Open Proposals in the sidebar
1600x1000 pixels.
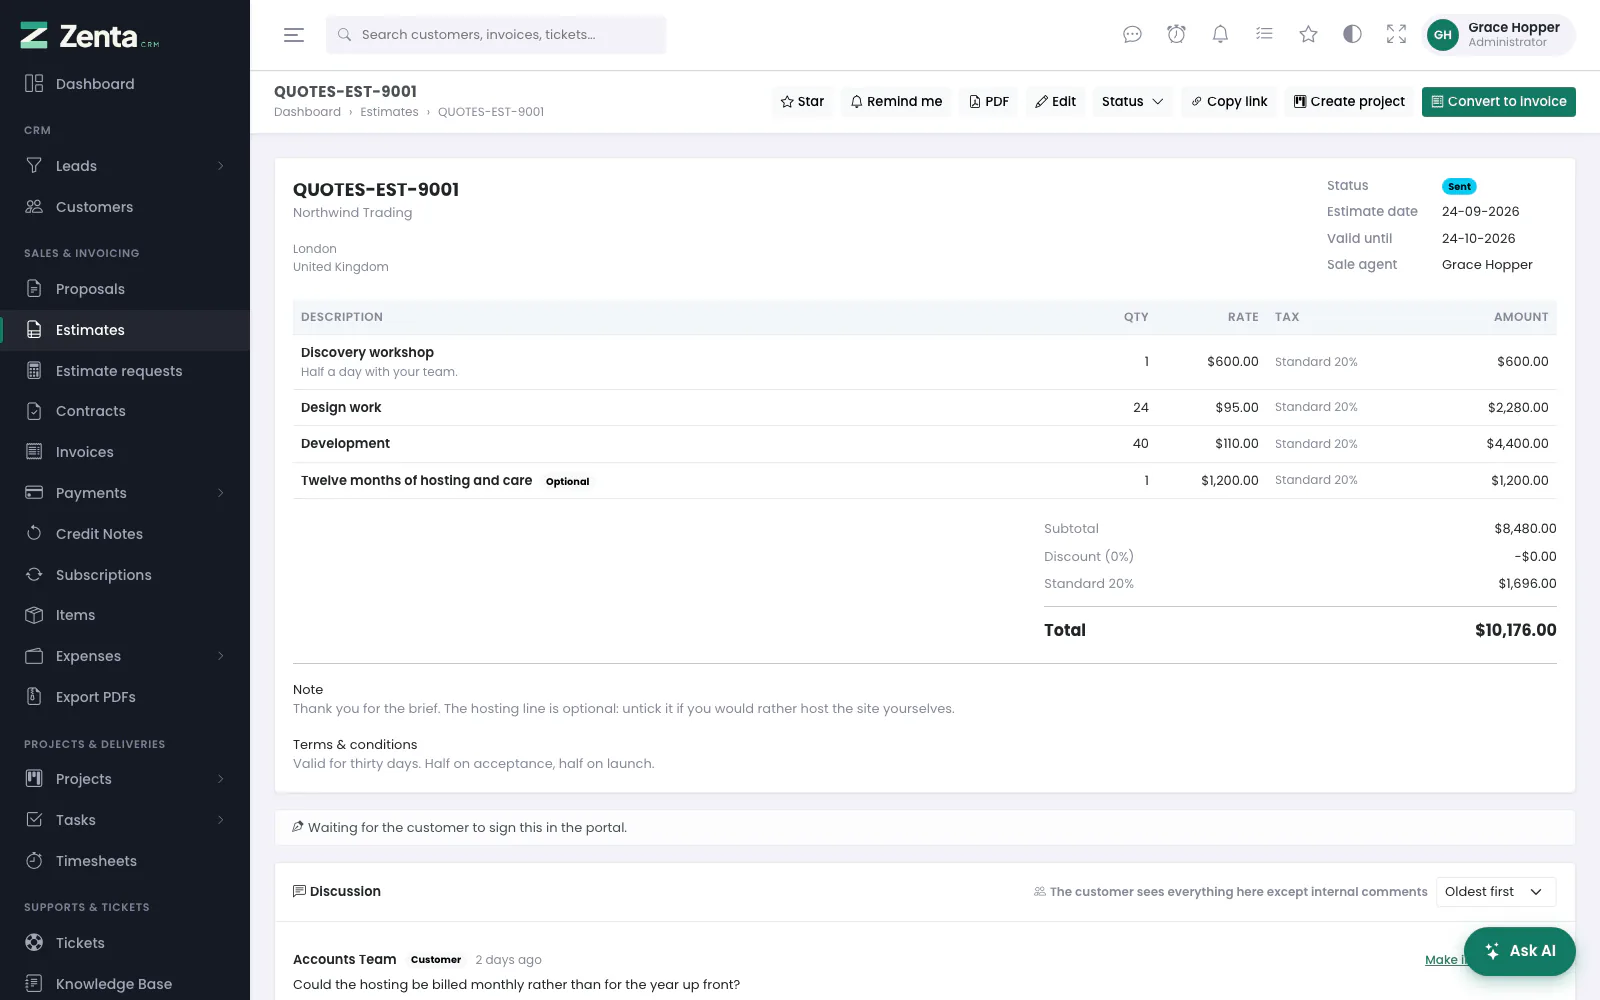coord(125,289)
